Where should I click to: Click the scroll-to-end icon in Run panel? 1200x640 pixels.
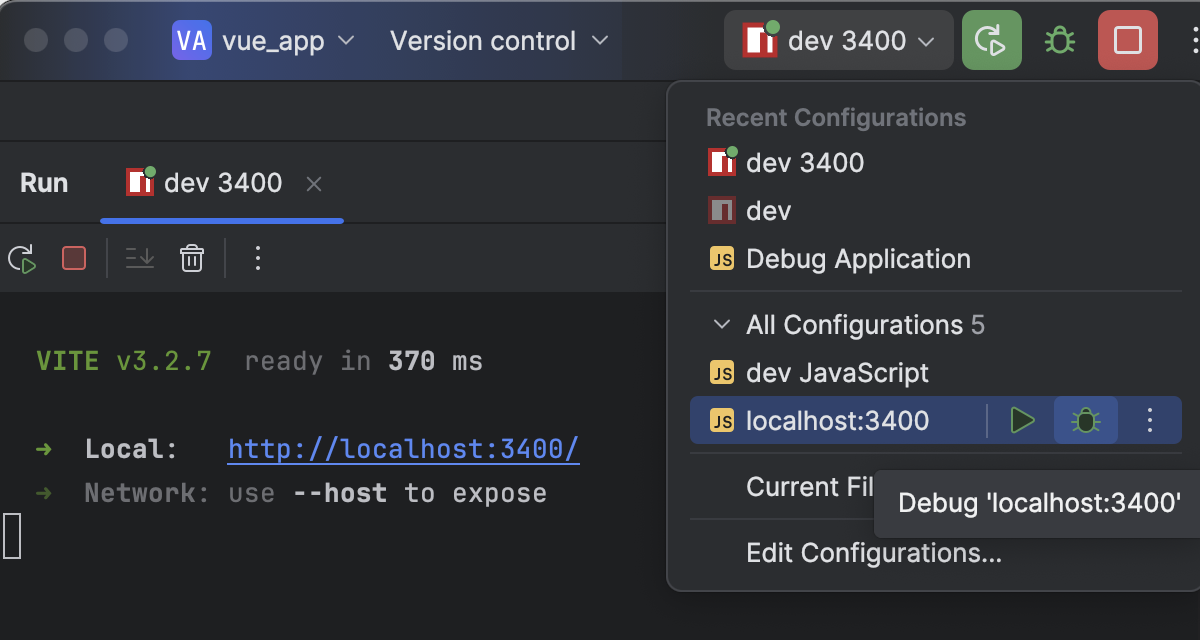139,258
